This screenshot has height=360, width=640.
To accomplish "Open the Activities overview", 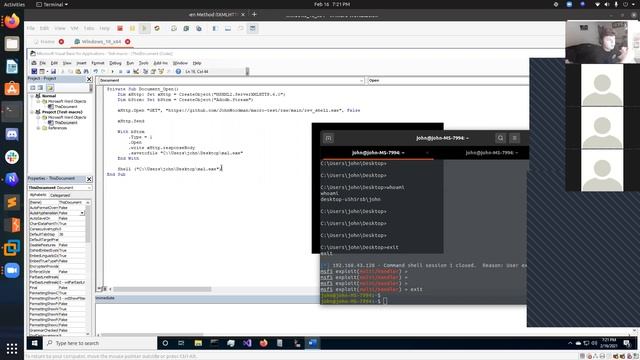I will [14, 4].
